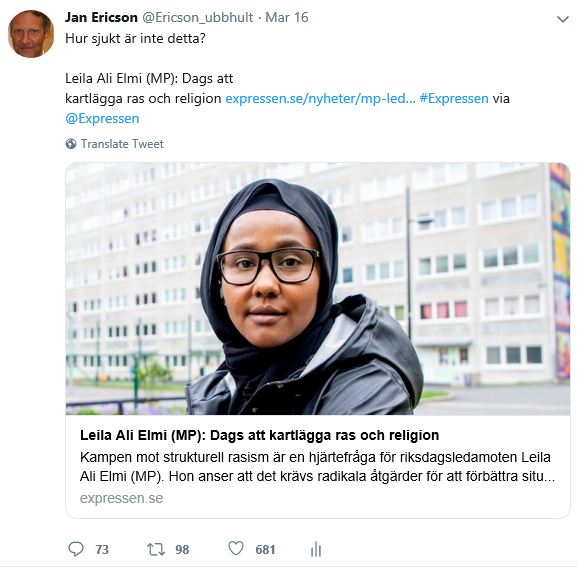Open the @Expressen mention
The width and height of the screenshot is (578, 569).
coord(102,119)
